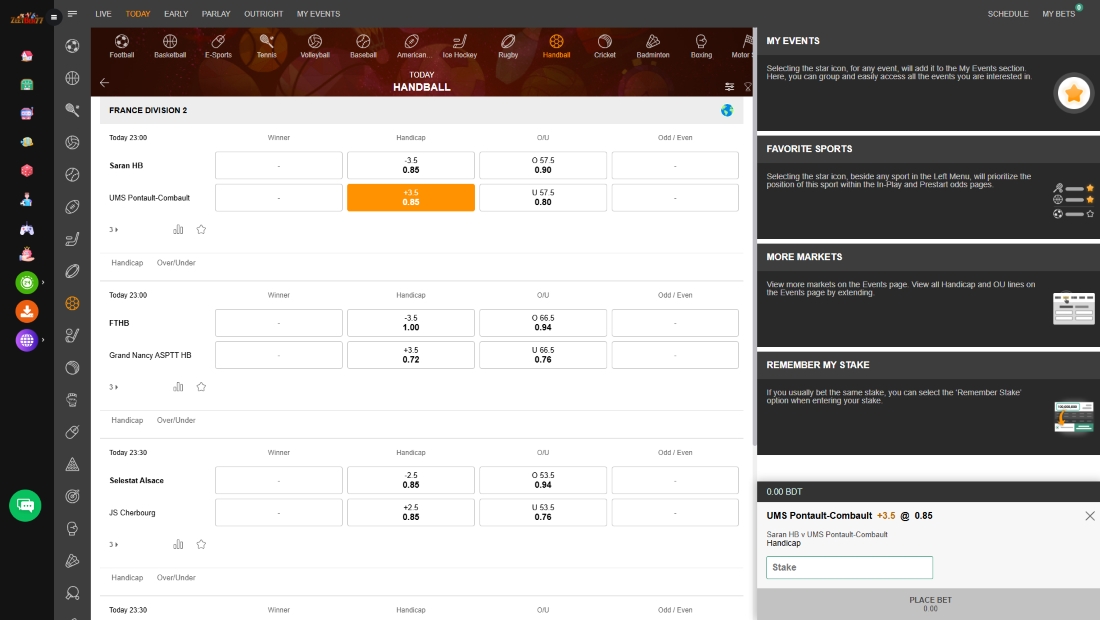1100x620 pixels.
Task: Expand the green sidebar icon submenu arrow
Action: pos(43,282)
